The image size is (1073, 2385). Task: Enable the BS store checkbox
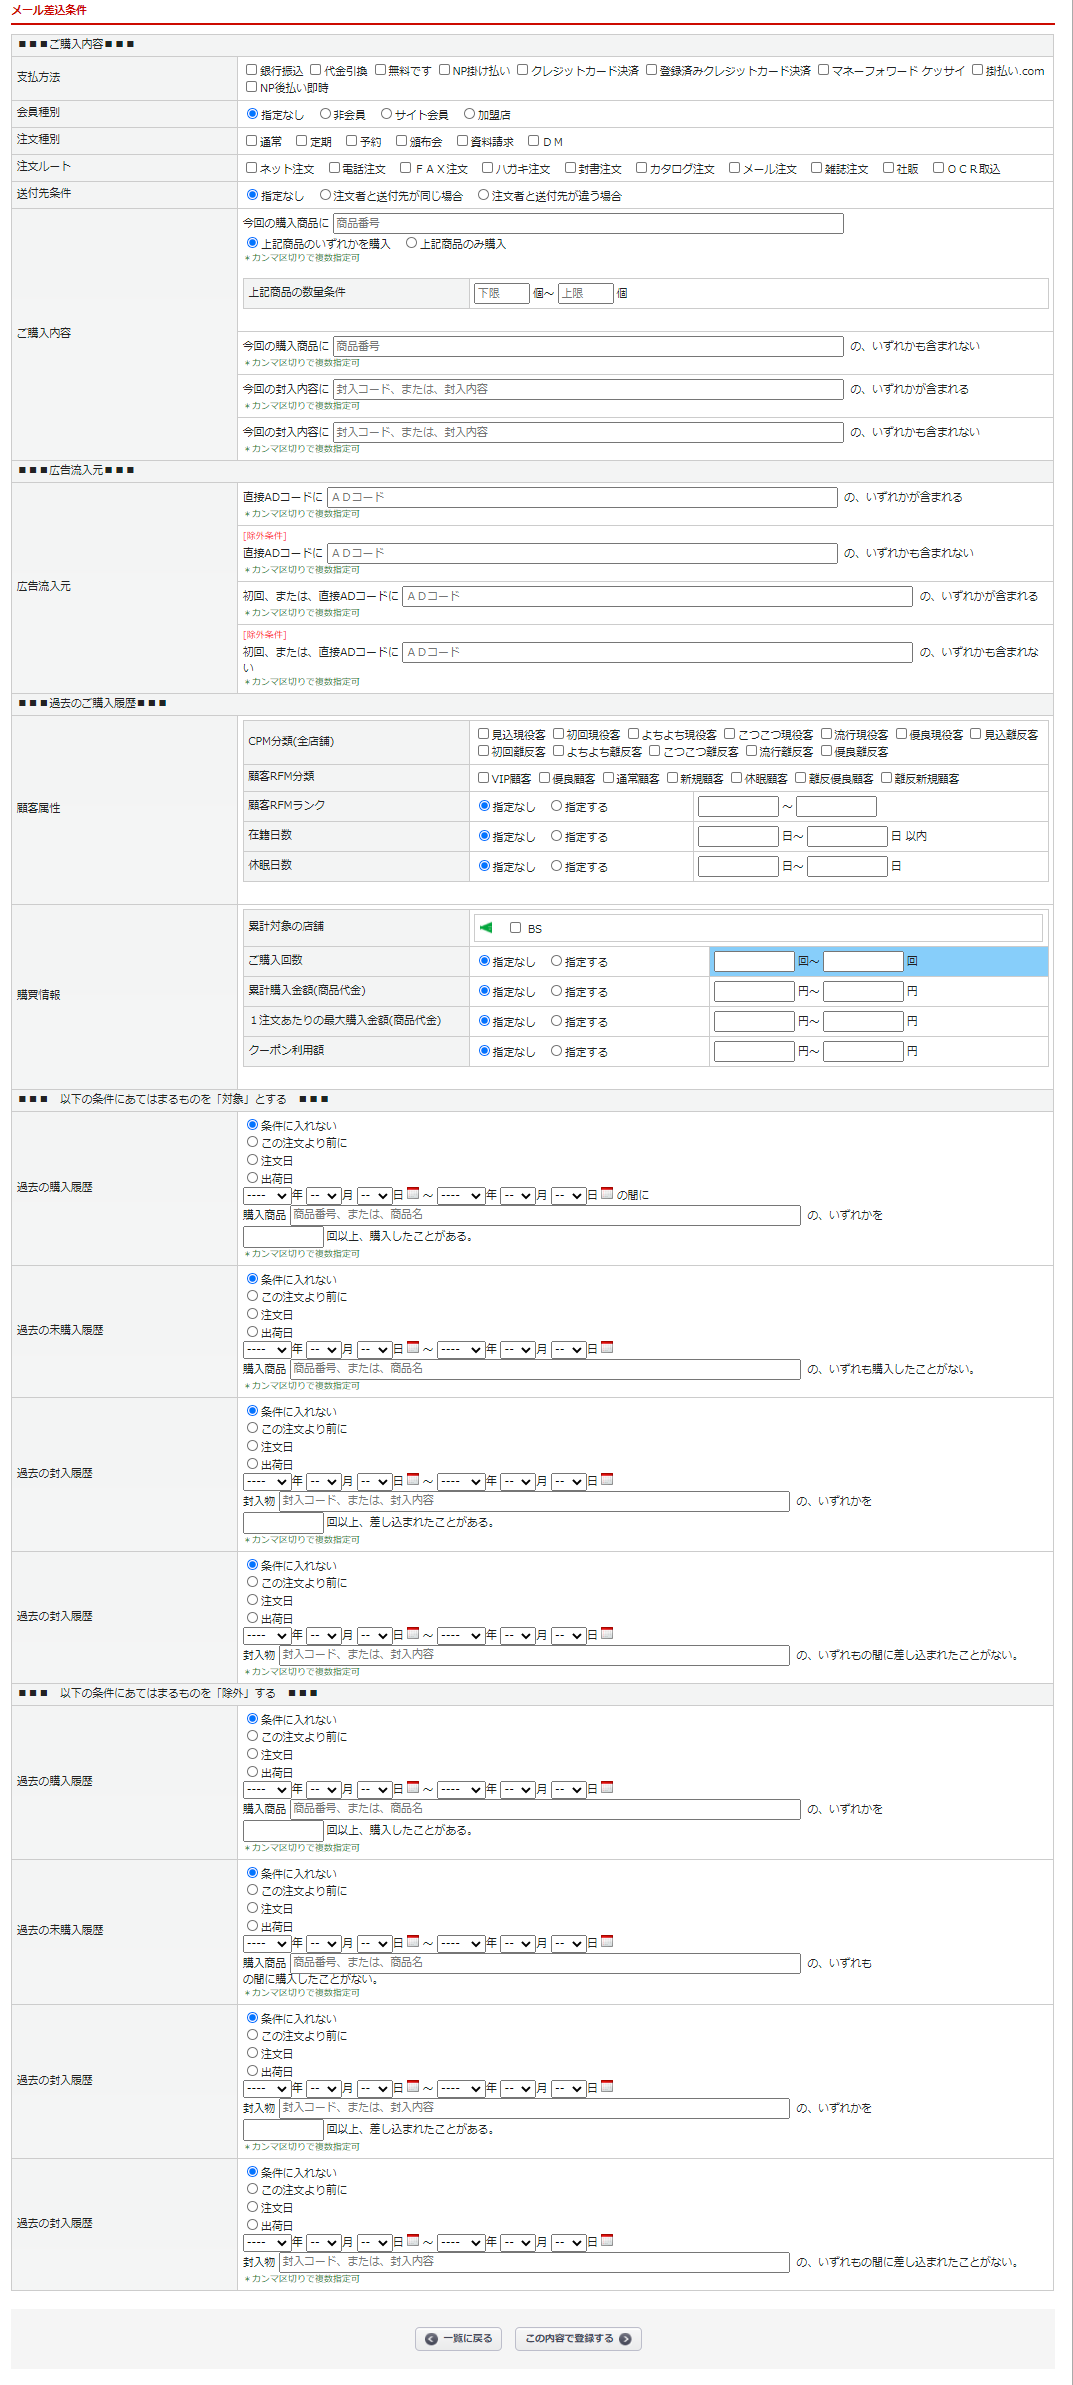click(516, 928)
